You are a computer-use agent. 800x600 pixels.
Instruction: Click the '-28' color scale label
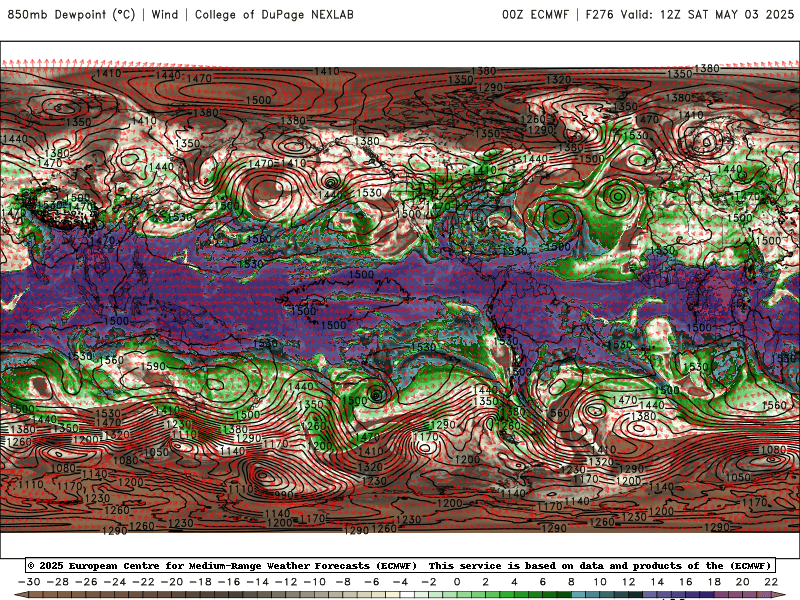[58, 582]
